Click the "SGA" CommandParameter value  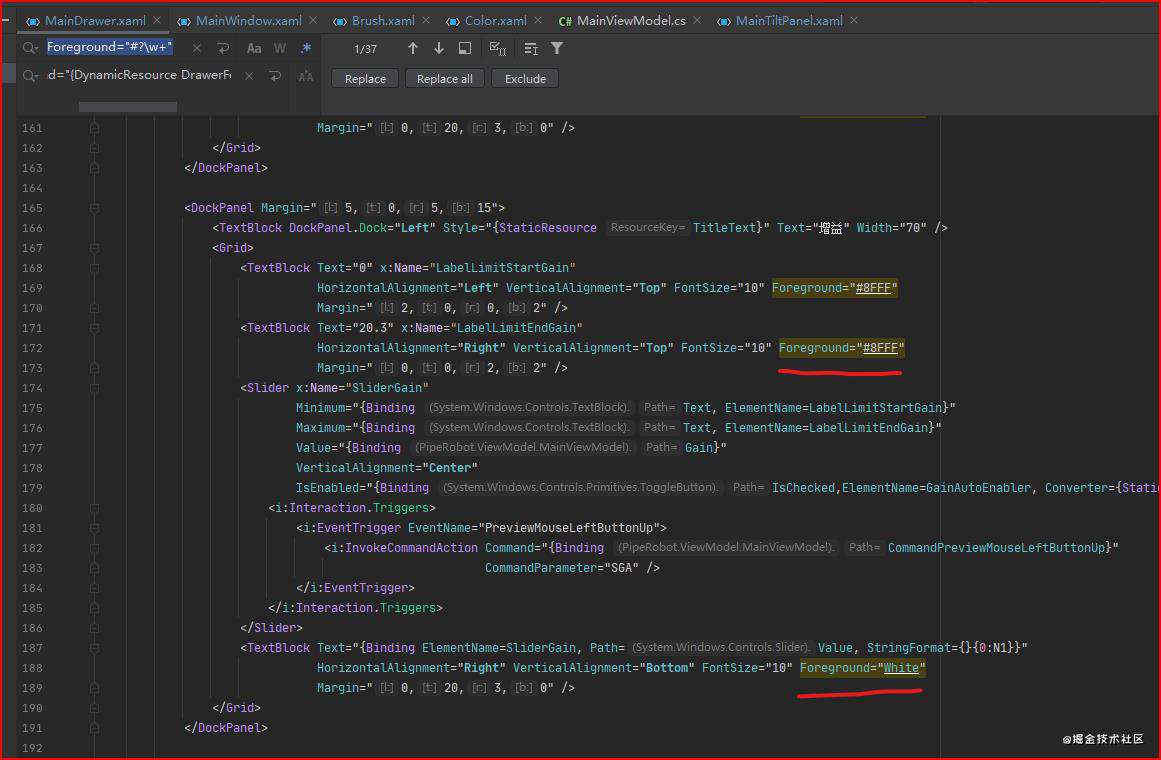coord(621,568)
